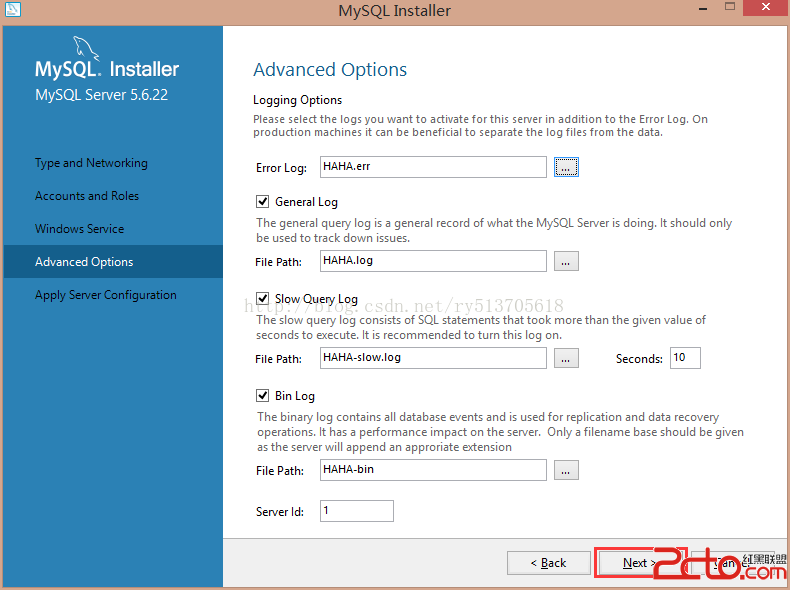Toggle the Slow Query Log checkbox
This screenshot has width=790, height=590.
(x=262, y=298)
